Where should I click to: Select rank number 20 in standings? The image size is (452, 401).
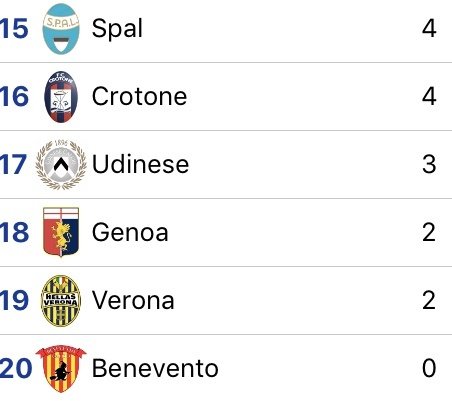click(x=16, y=368)
